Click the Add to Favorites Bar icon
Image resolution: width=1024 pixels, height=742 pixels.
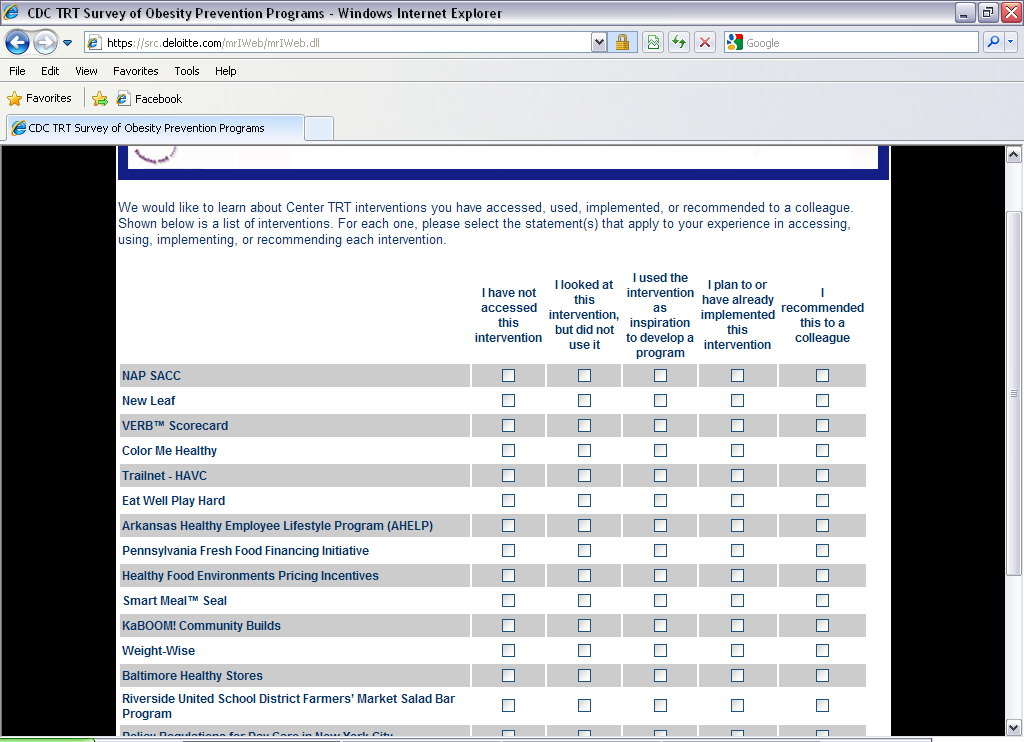(100, 99)
